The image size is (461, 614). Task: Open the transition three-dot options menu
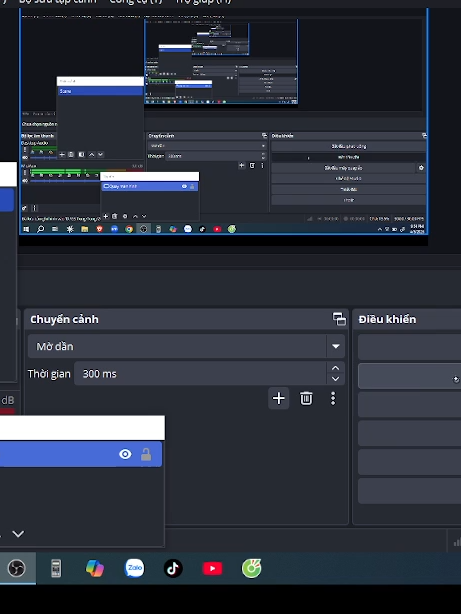(x=333, y=398)
